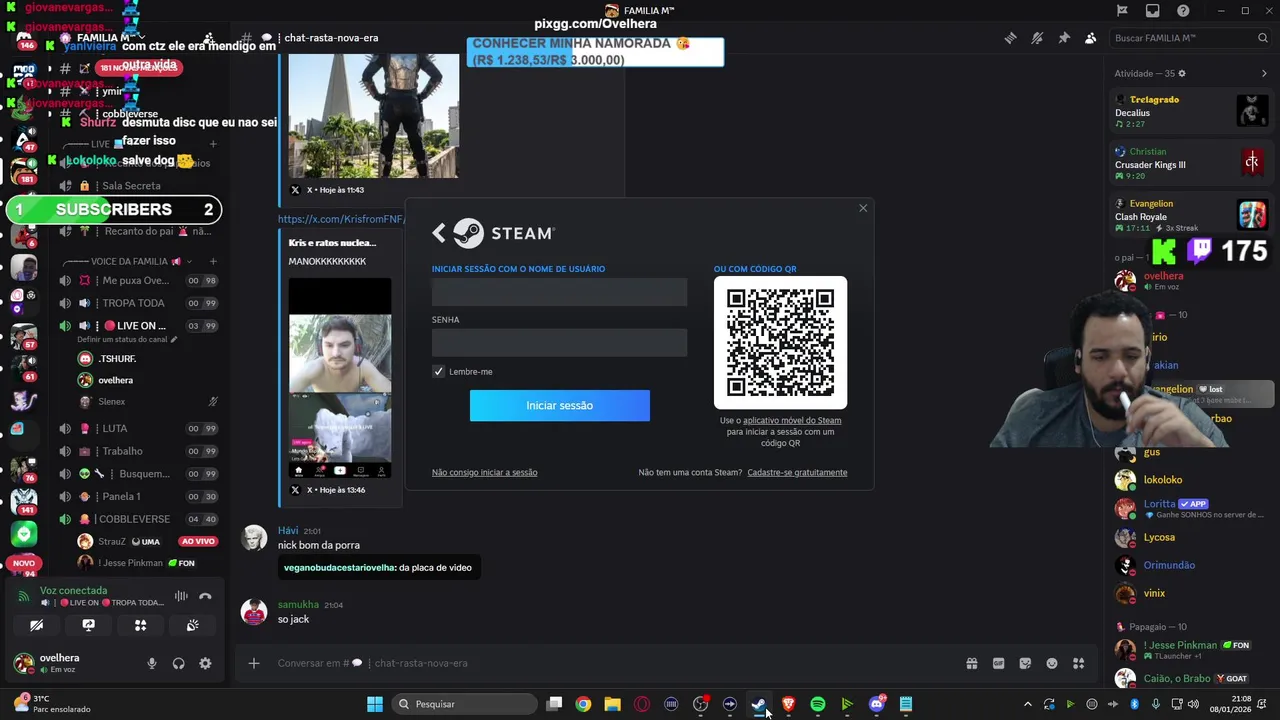
Task: Open member lokoloko in member list
Action: (1192, 480)
